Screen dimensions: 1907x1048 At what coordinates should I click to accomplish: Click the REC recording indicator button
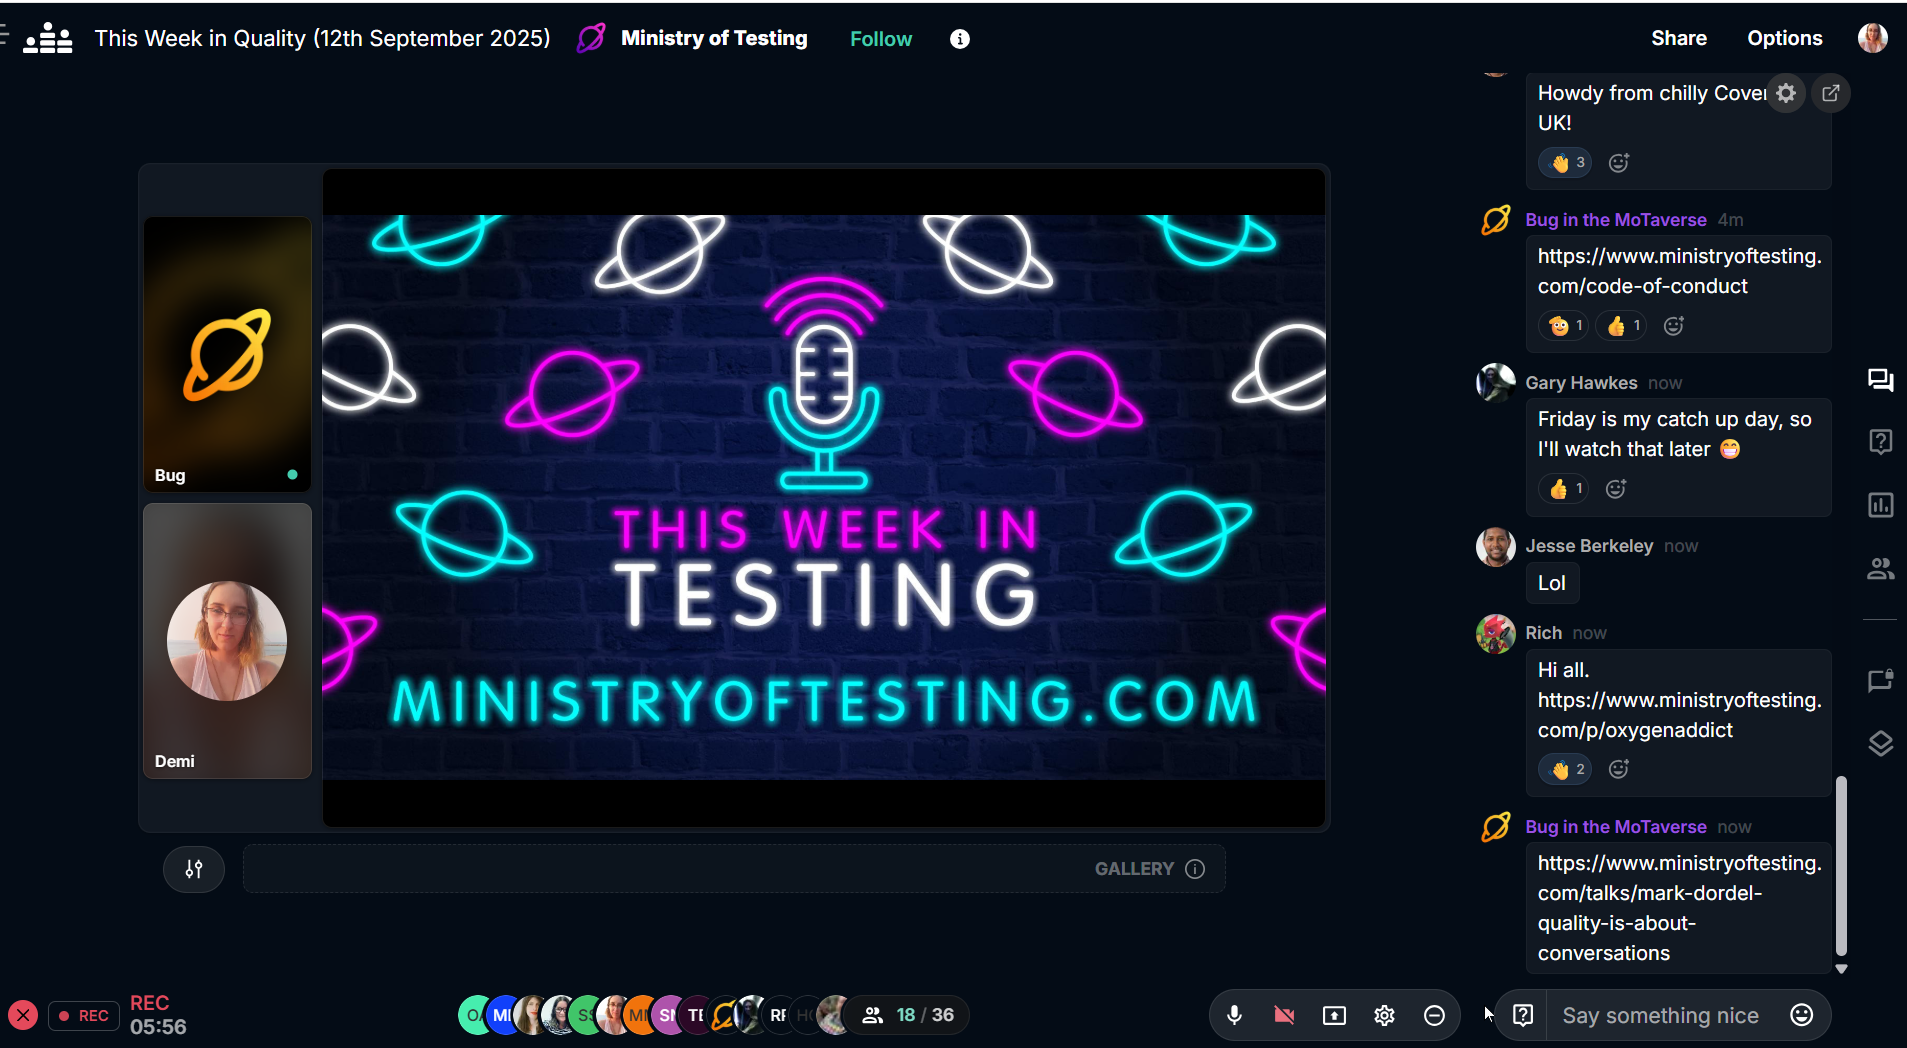pyautogui.click(x=84, y=1016)
